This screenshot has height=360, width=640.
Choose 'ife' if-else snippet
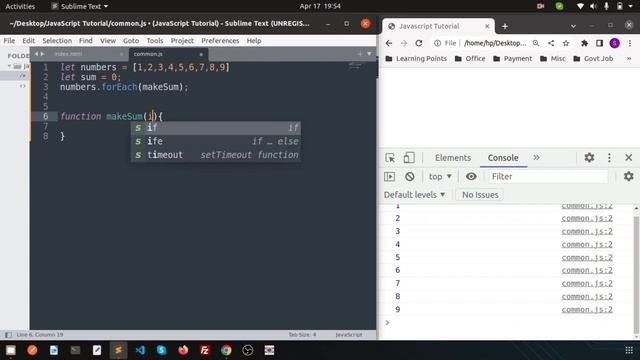(x=216, y=141)
